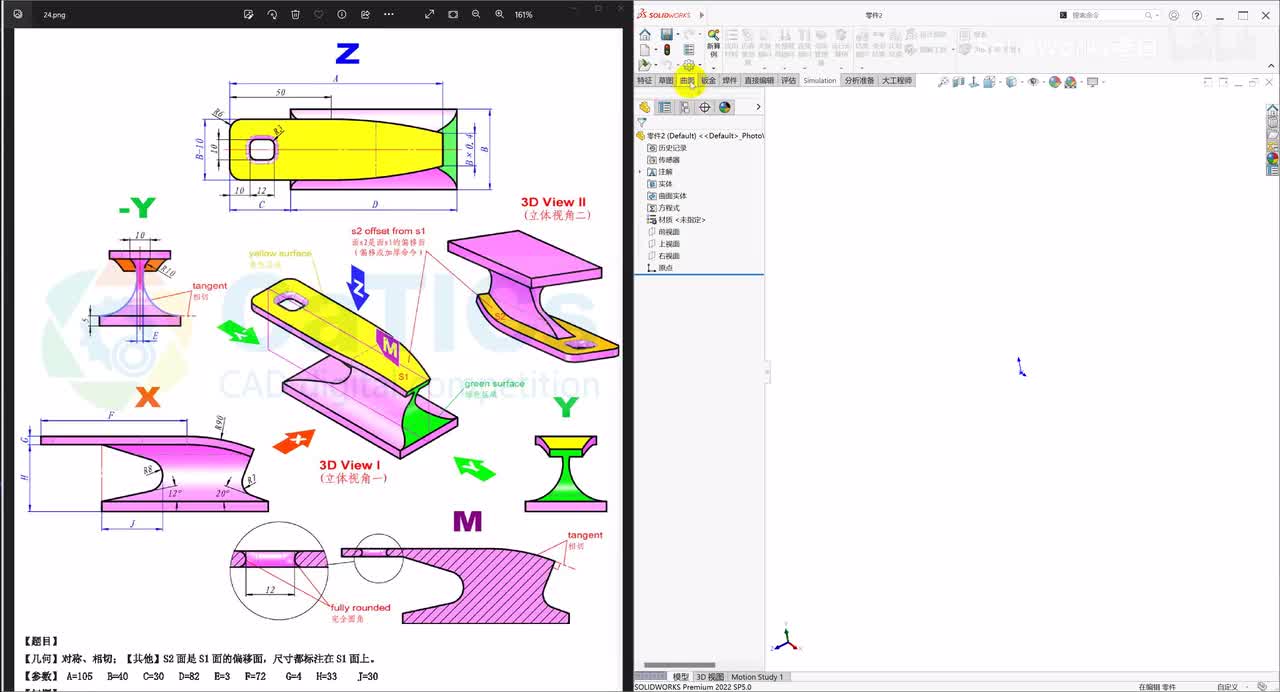Switch to the 分析准备 analysis preparation tab
1280x692 pixels.
coord(859,80)
